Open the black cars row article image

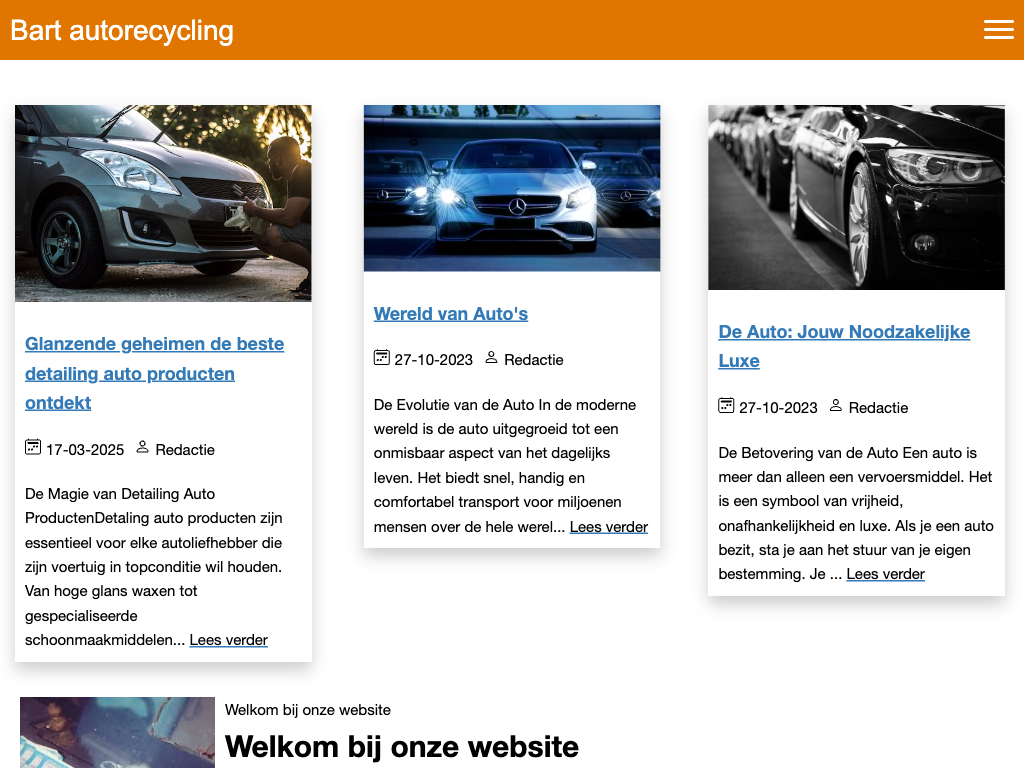(x=856, y=197)
